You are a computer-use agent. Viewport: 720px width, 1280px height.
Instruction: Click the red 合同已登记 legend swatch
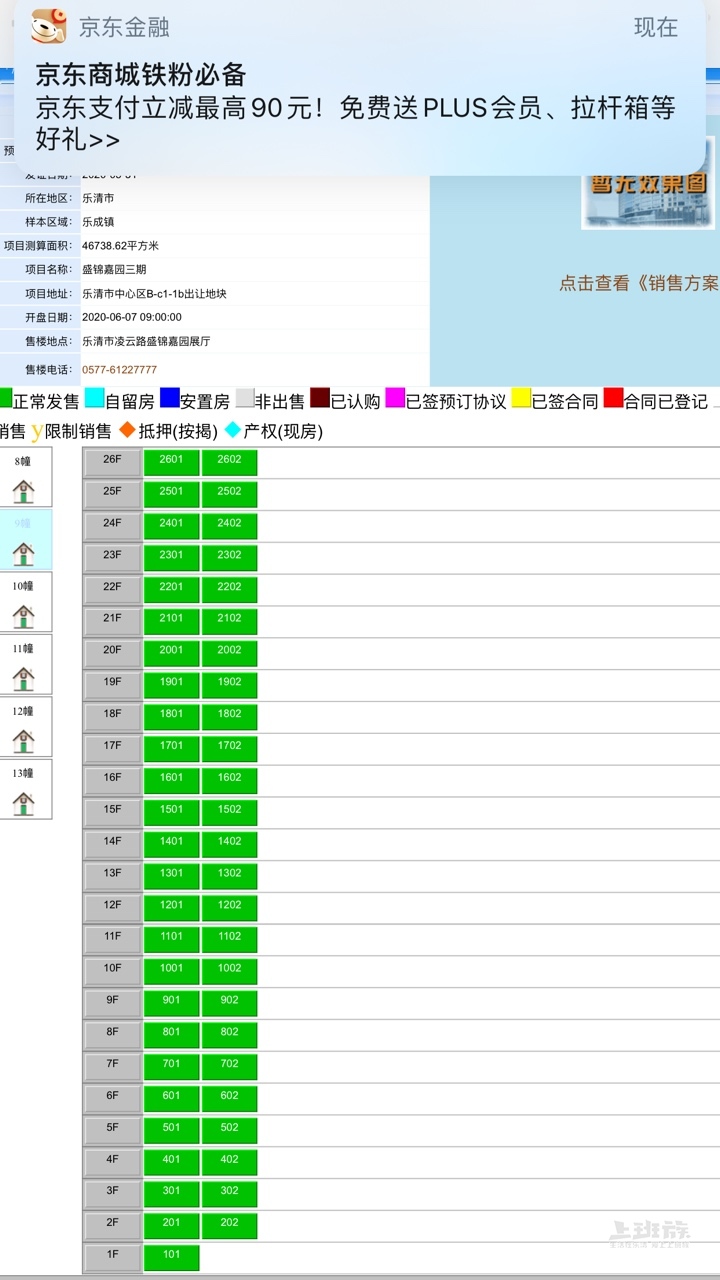613,399
